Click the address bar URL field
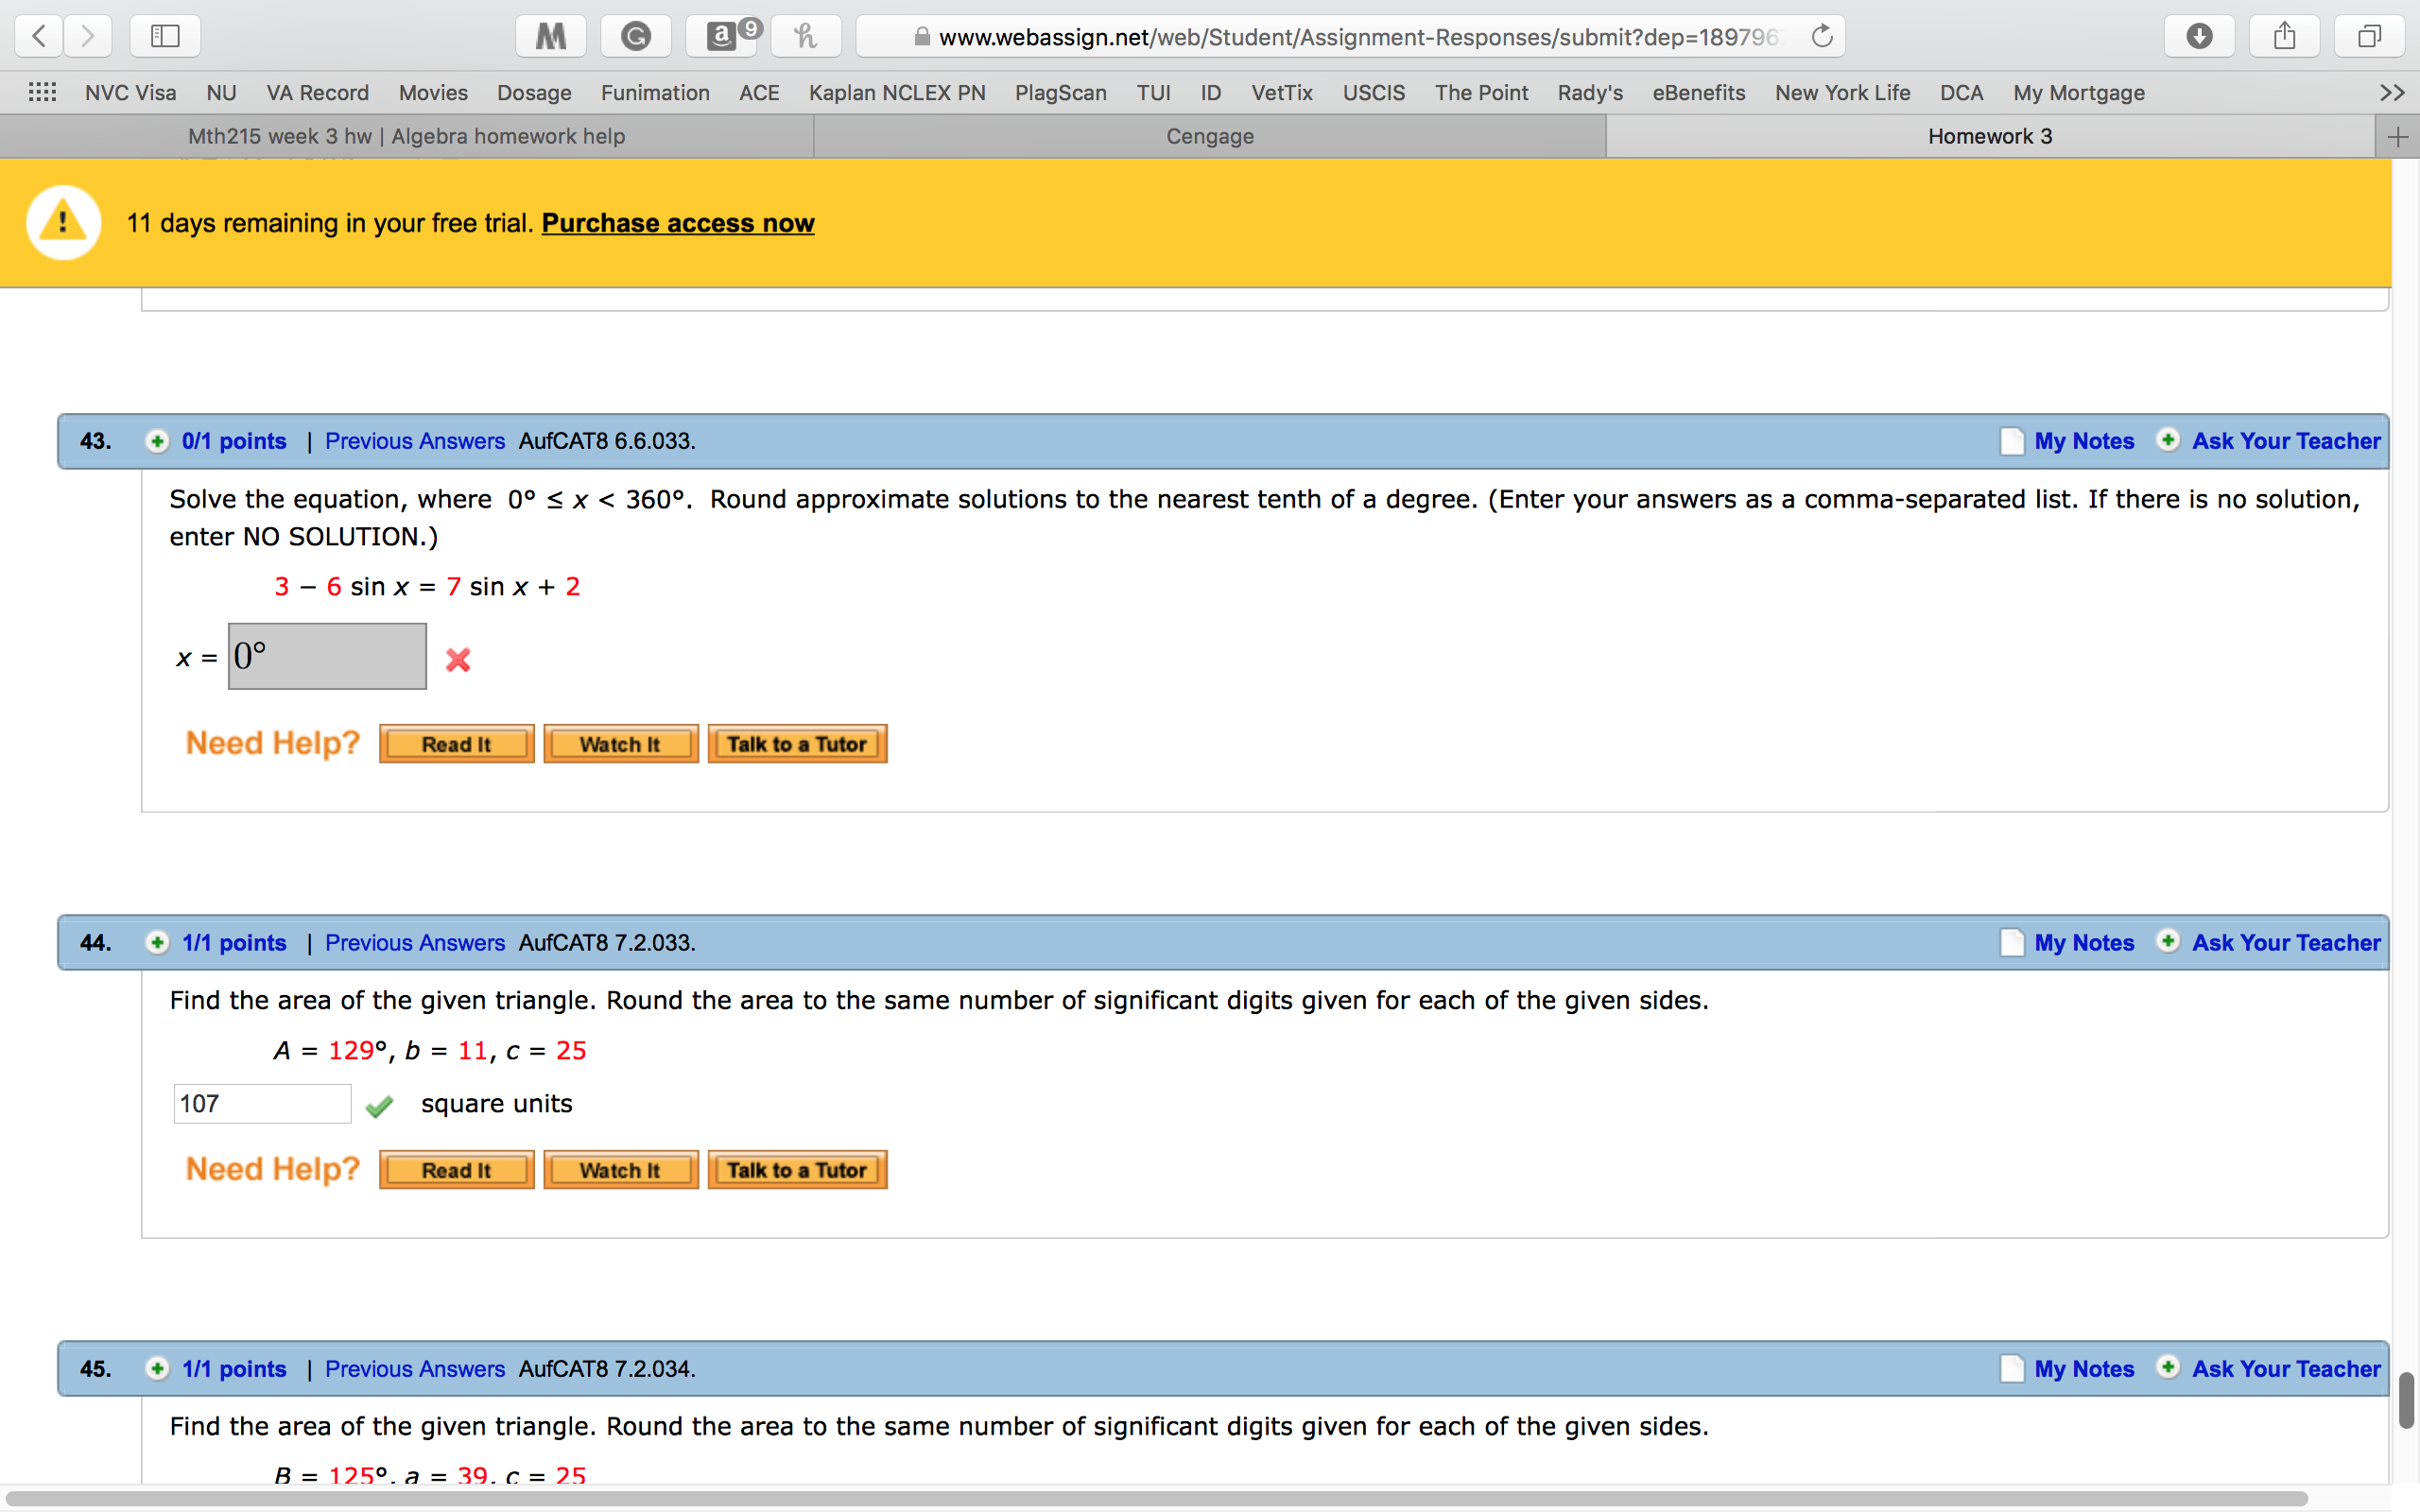This screenshot has height=1512, width=2420. (1350, 37)
